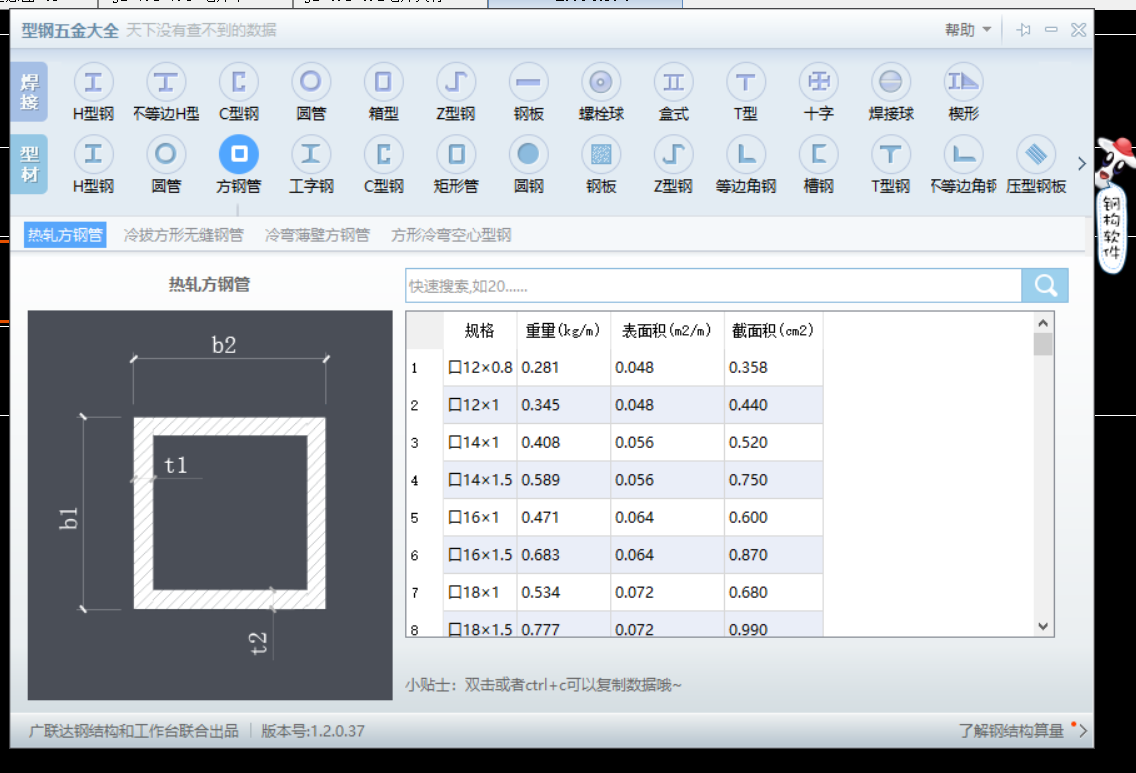The height and width of the screenshot is (773, 1136).
Task: Sort by 表面积(m2/m) column header
Action: click(x=667, y=330)
